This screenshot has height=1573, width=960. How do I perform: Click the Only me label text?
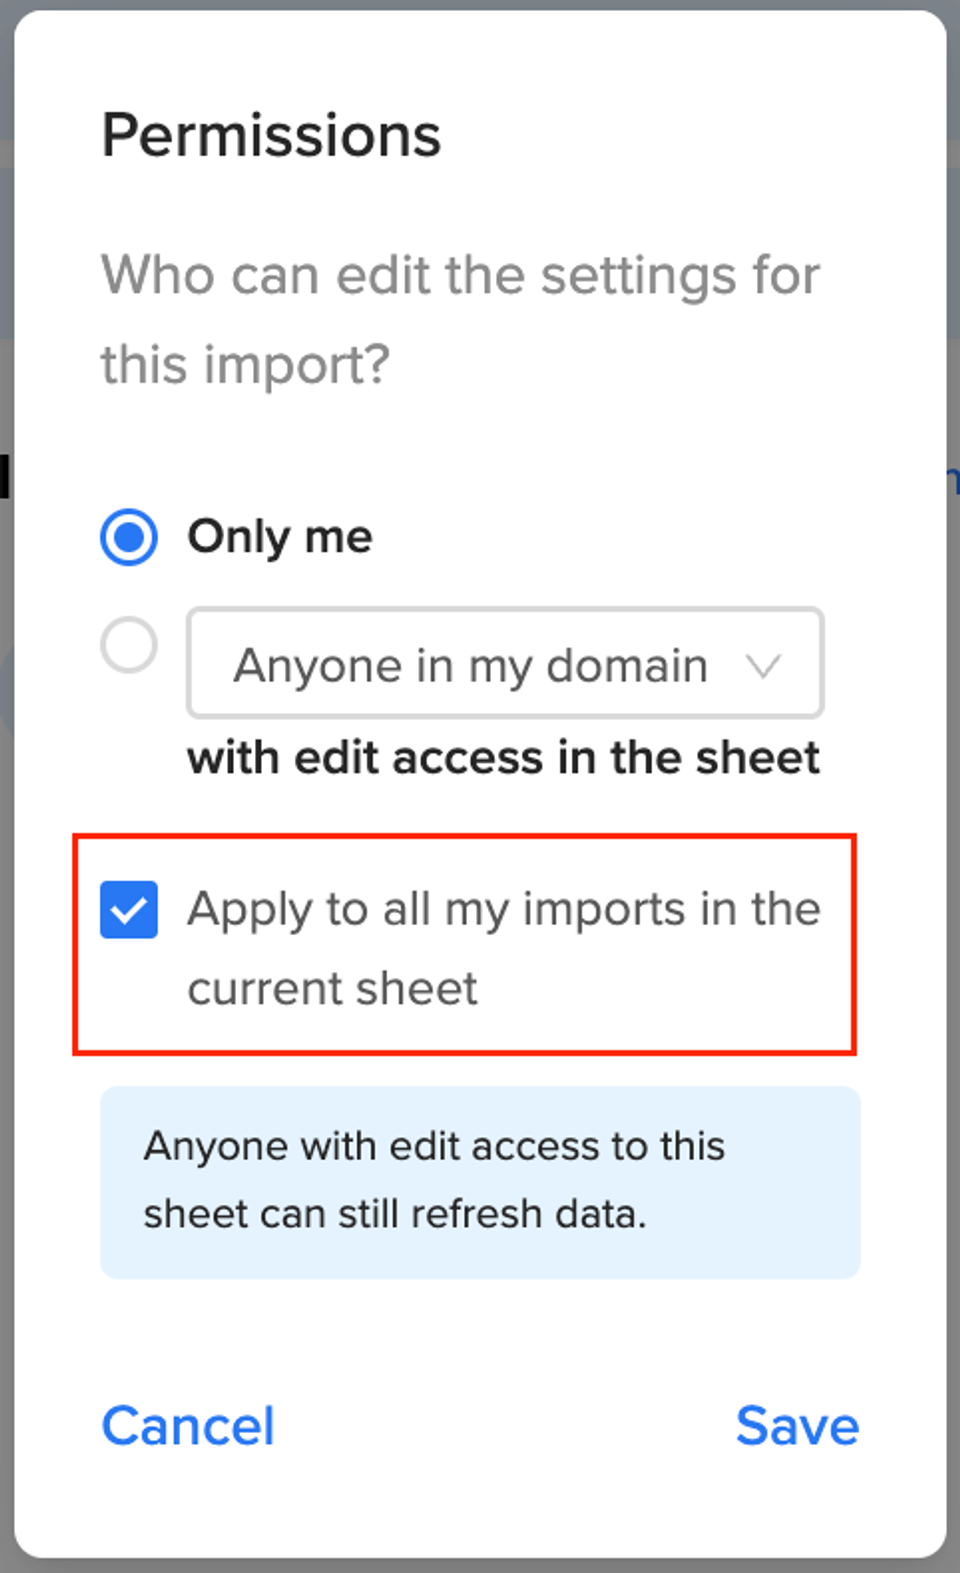pyautogui.click(x=280, y=537)
